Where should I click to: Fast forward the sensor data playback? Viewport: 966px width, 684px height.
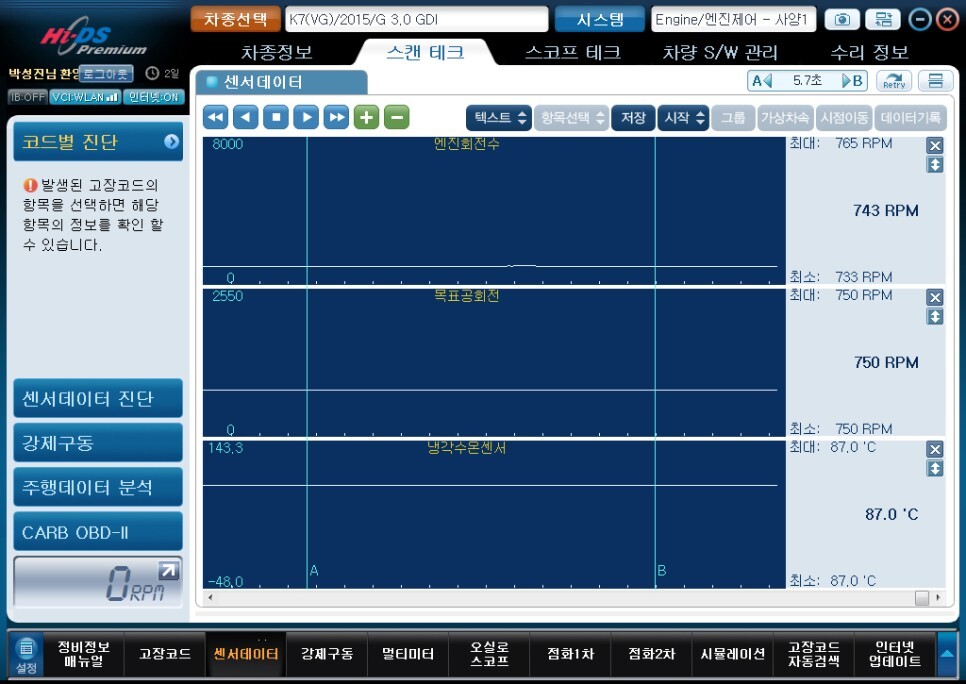pyautogui.click(x=336, y=117)
